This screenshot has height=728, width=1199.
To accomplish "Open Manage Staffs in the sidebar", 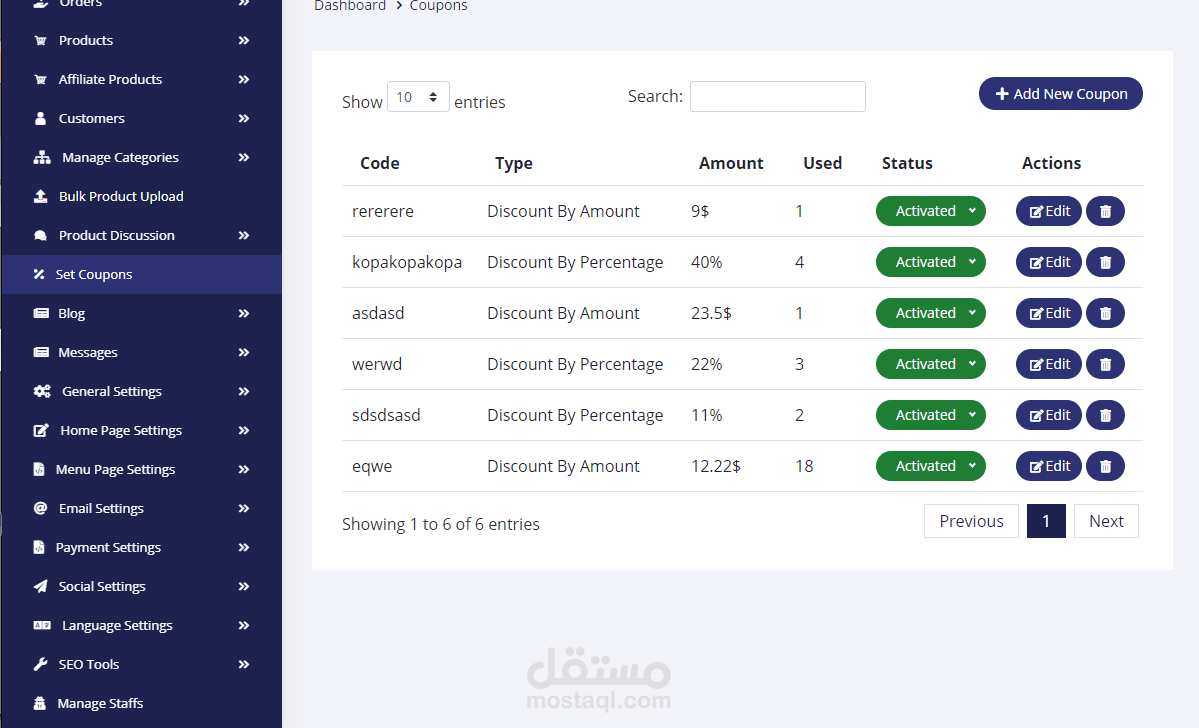I will click(100, 703).
